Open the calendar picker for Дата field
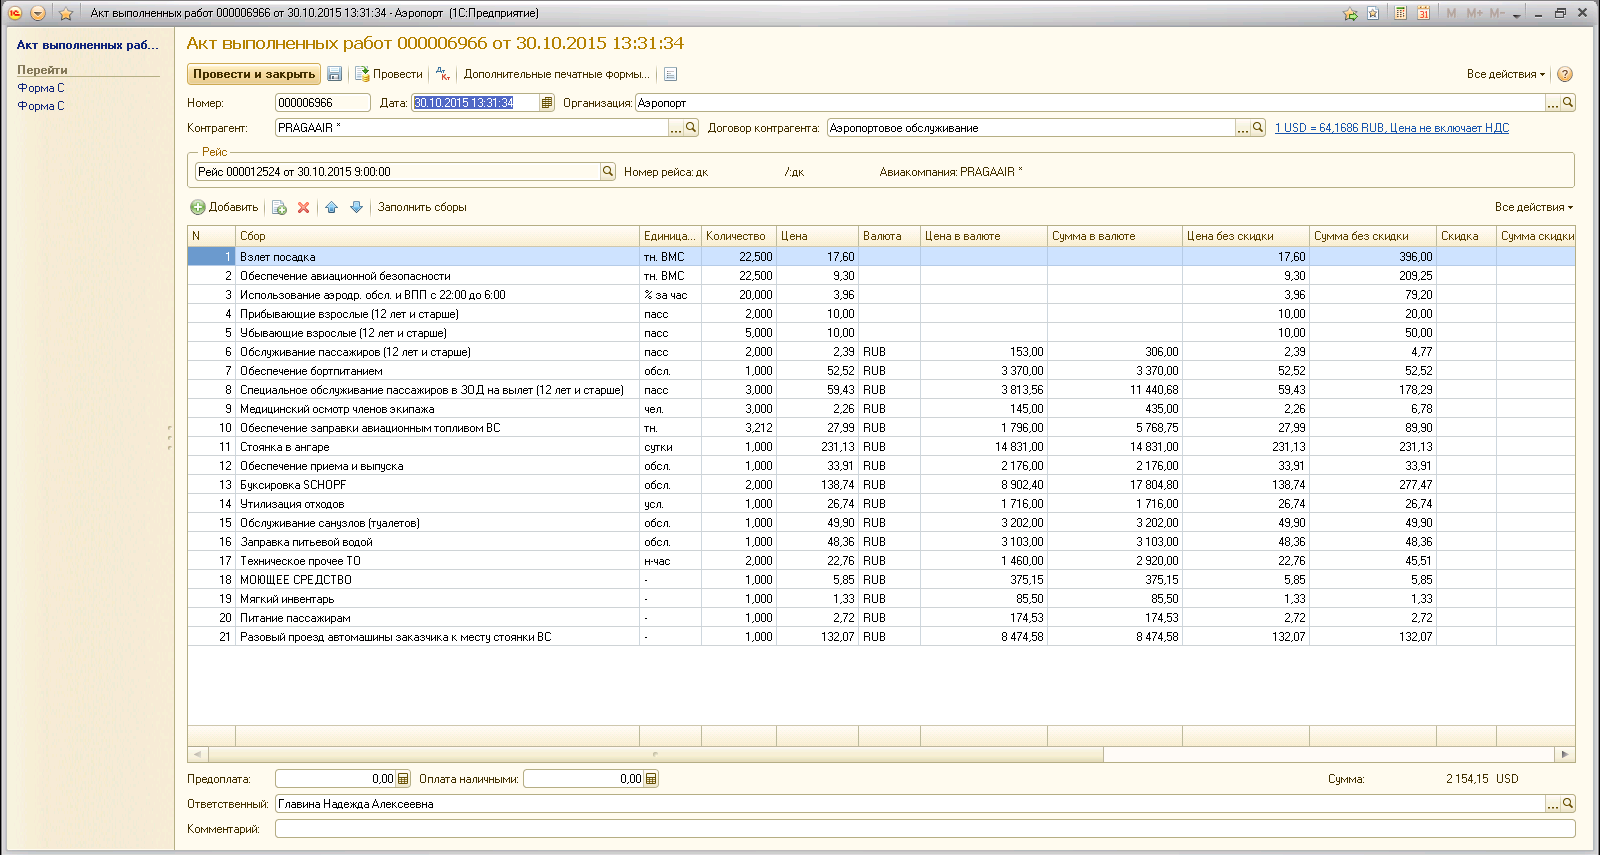The width and height of the screenshot is (1600, 855). point(547,103)
